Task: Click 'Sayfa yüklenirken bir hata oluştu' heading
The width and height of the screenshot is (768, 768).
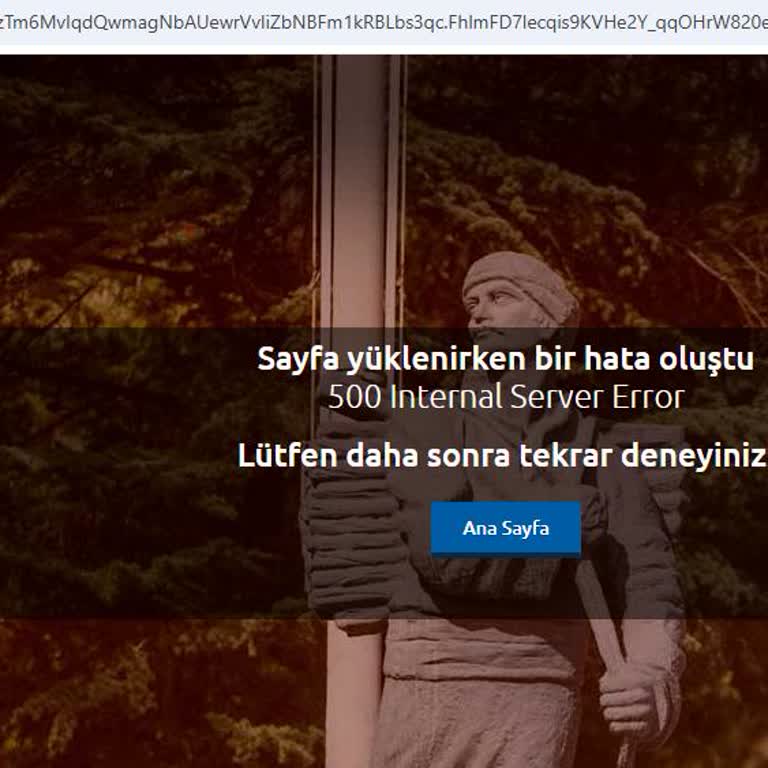Action: [505, 359]
